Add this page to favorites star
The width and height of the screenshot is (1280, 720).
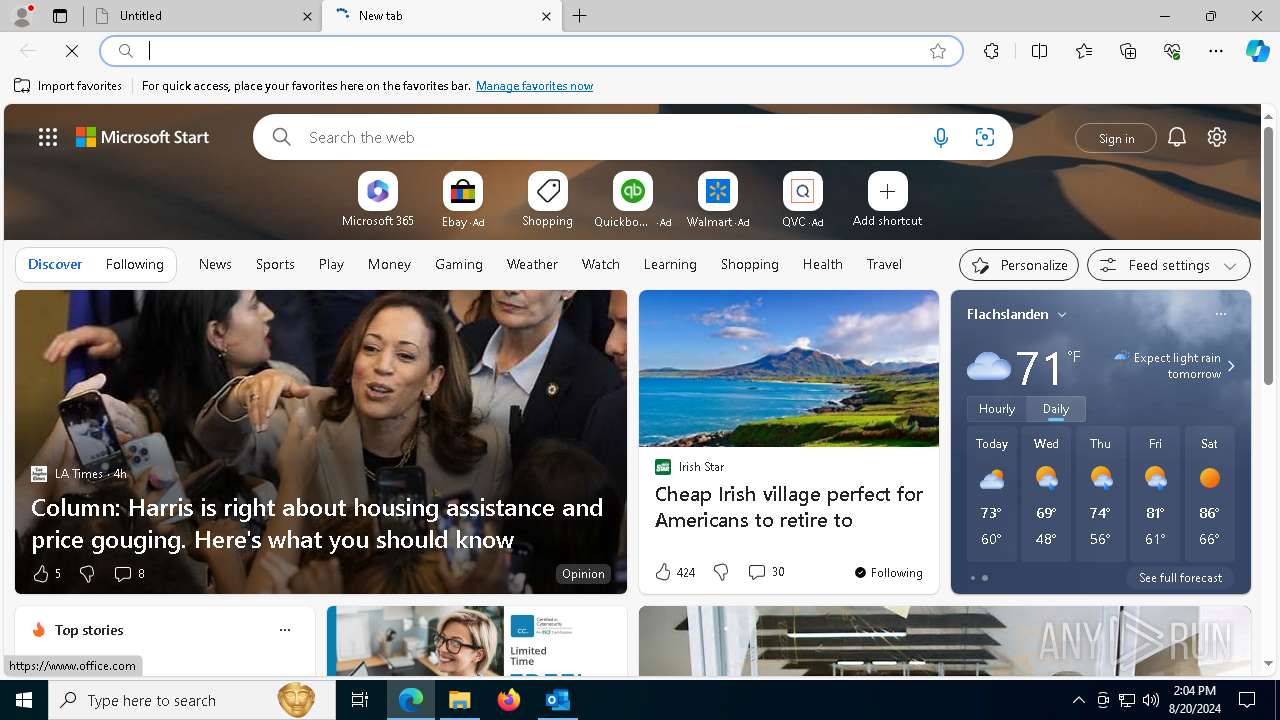(938, 51)
